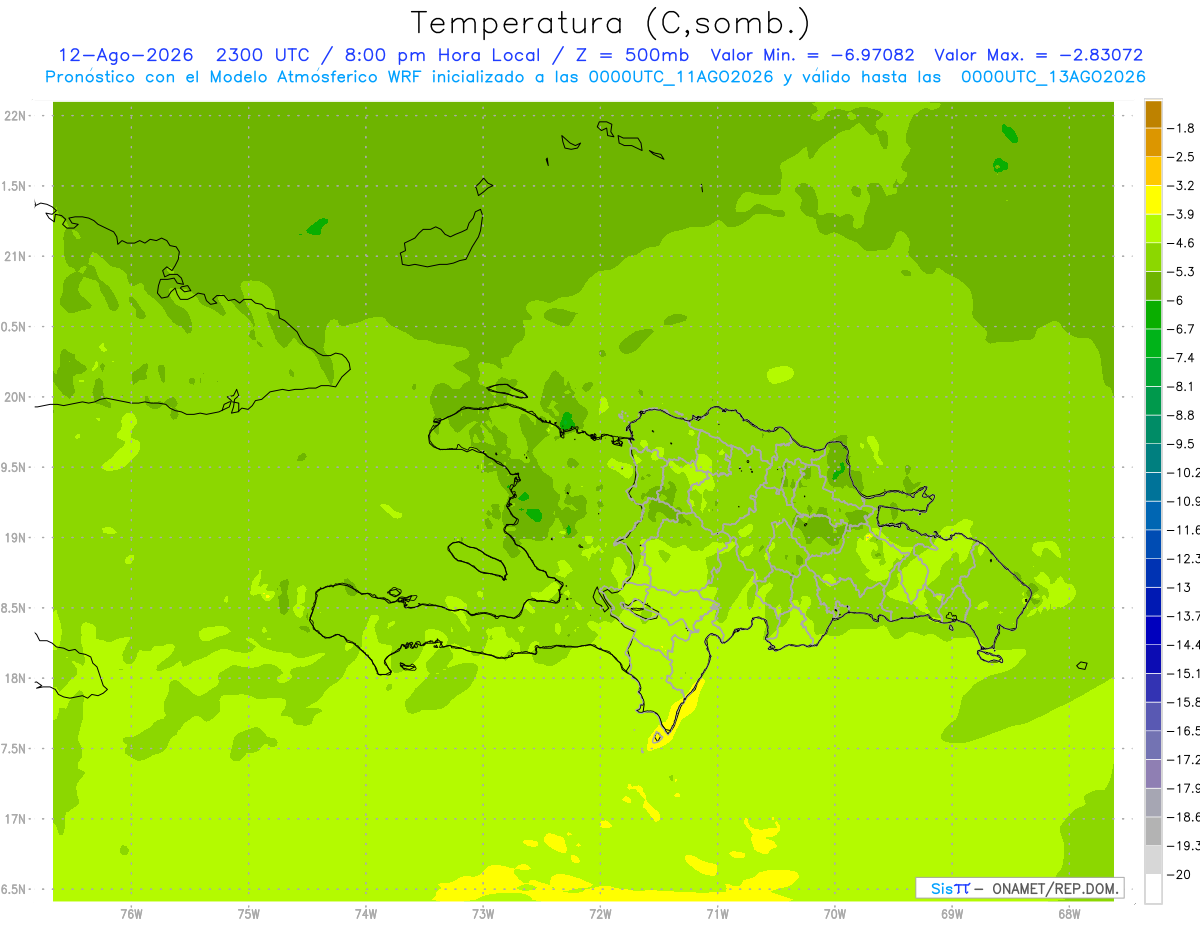Pick the orange swatch between -1.8 and -2.5
Viewport: 1200px width, 927px height.
point(1153,143)
